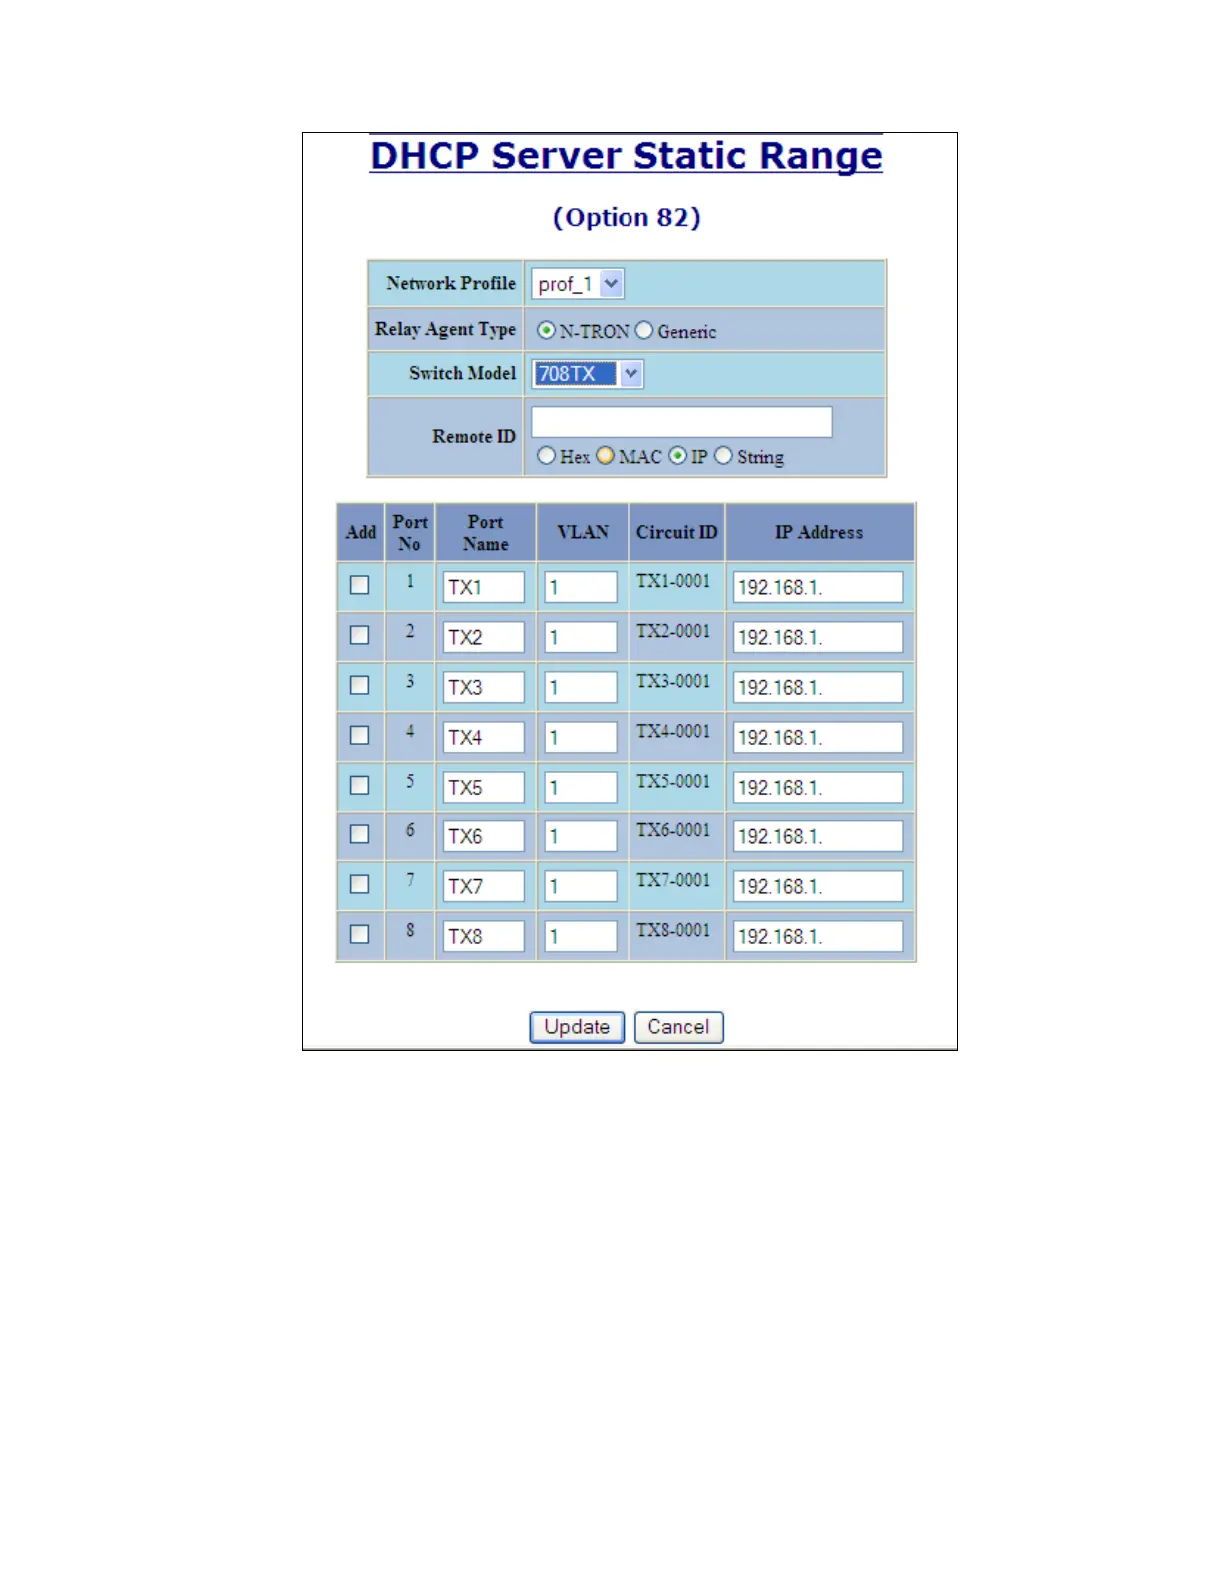Viewport: 1224px width, 1584px height.
Task: Check the Add box for port 3
Action: 359,685
